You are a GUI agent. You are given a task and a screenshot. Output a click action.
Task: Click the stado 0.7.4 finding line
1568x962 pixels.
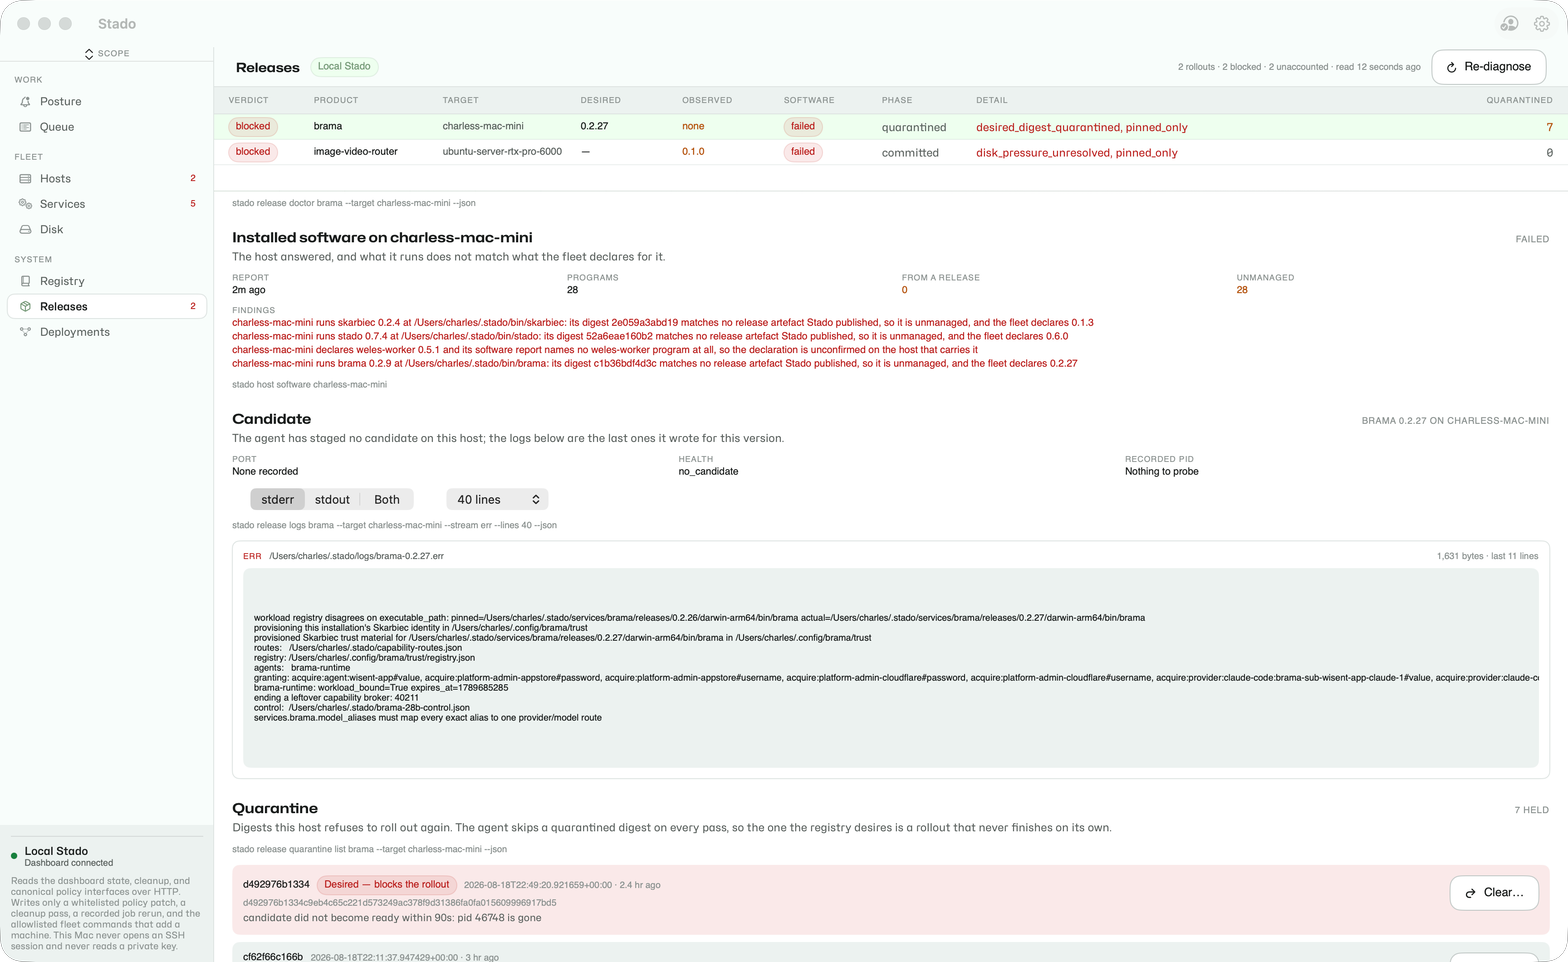[x=650, y=336]
